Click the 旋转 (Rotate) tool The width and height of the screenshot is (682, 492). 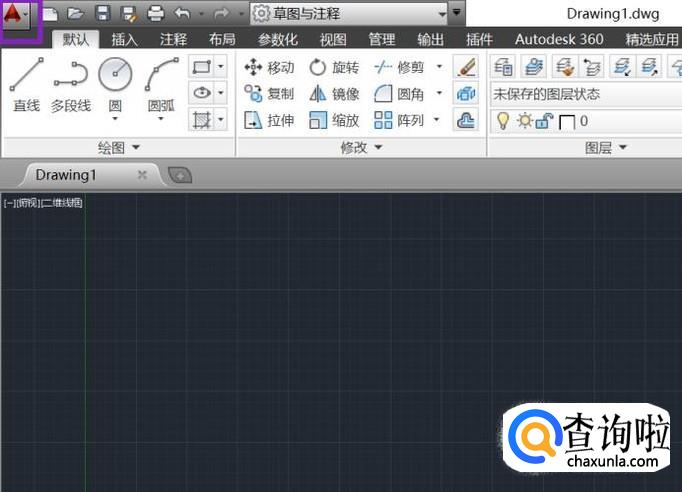point(334,67)
